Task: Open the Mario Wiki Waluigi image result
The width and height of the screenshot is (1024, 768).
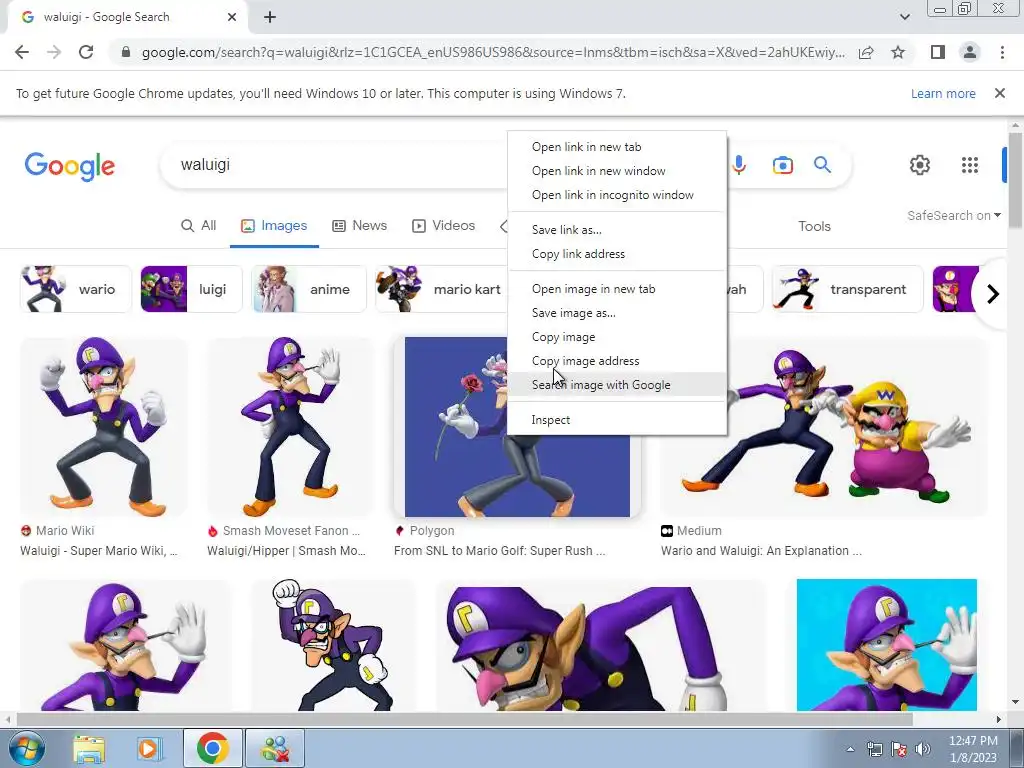Action: point(103,426)
